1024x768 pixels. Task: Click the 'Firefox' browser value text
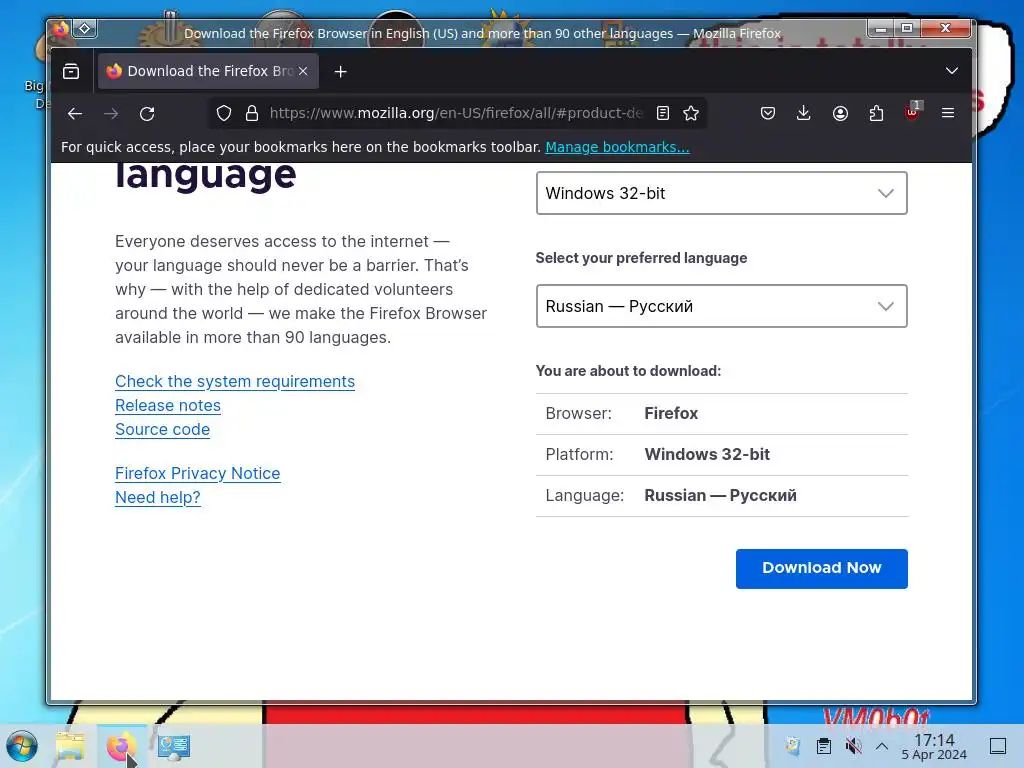click(671, 413)
